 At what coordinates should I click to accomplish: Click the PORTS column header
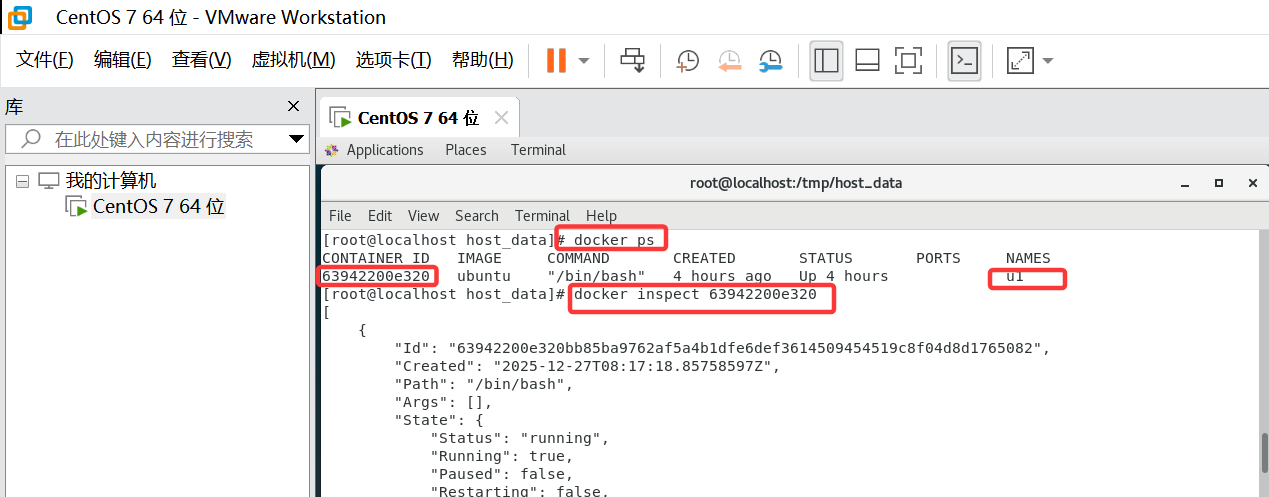pos(938,258)
